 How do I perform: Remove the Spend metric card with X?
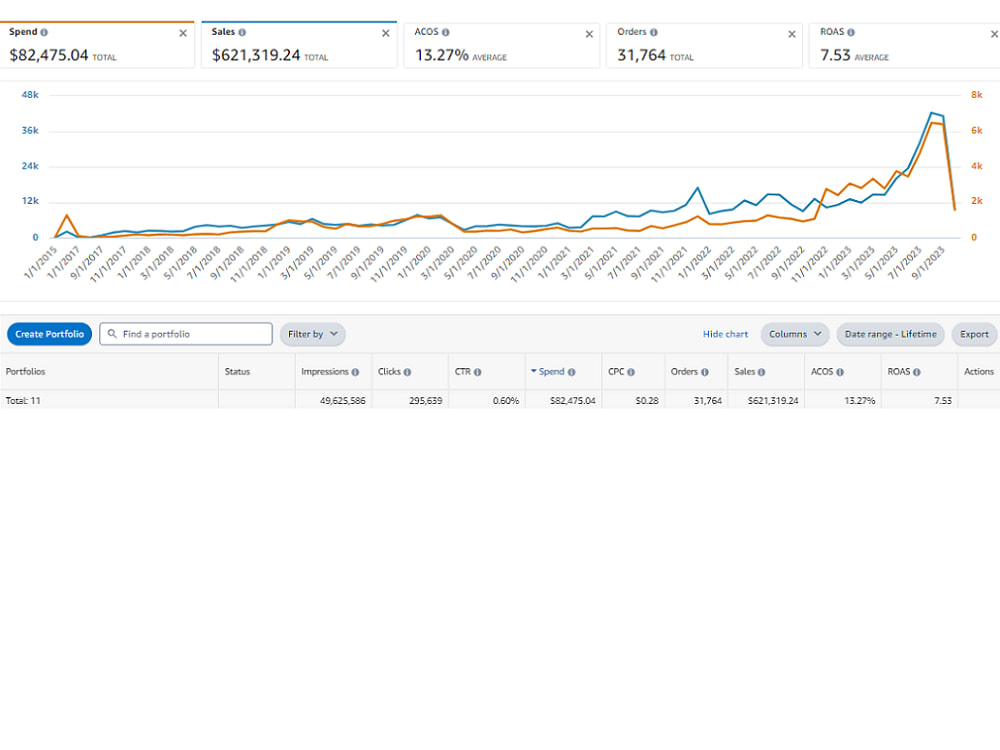pyautogui.click(x=183, y=33)
